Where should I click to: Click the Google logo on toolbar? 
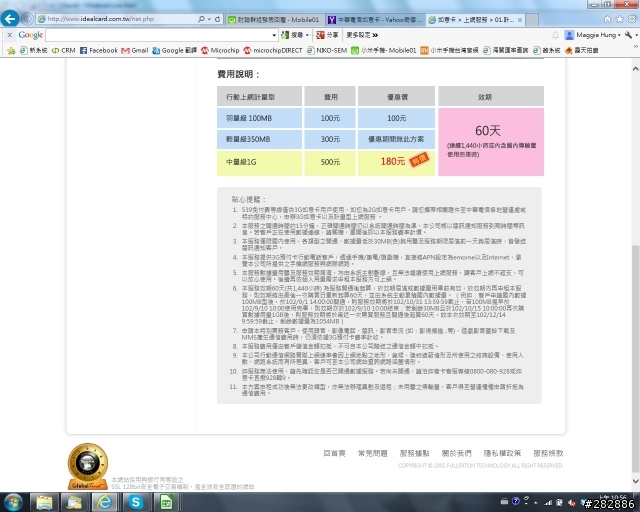[31, 35]
